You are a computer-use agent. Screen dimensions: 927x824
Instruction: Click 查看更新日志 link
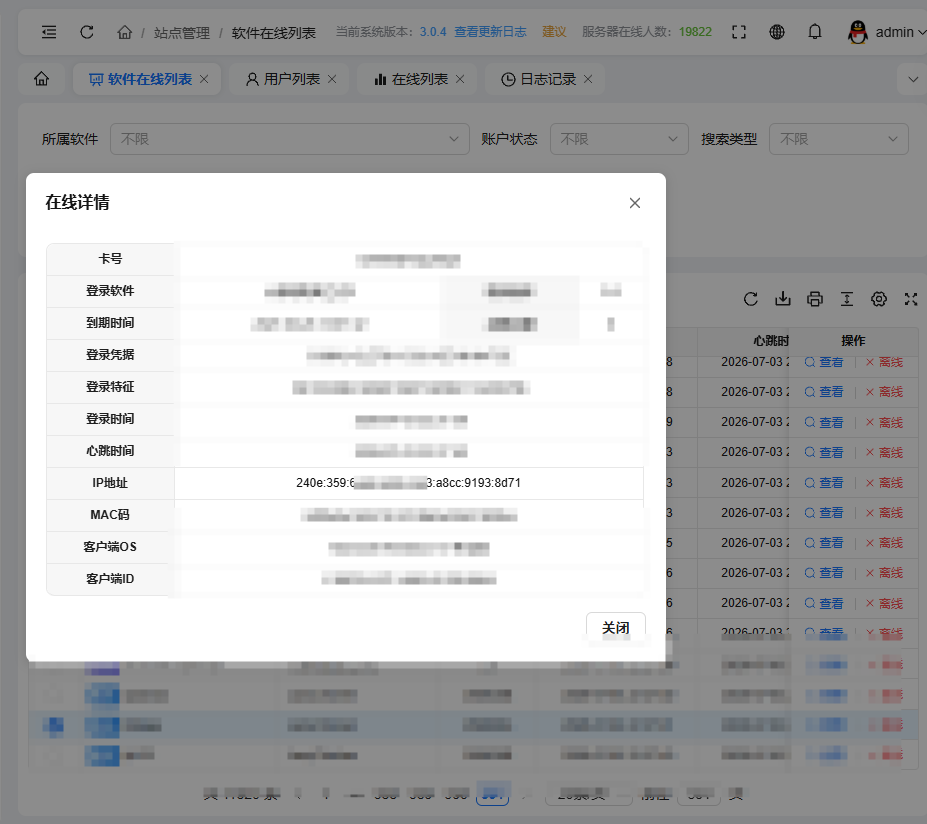pyautogui.click(x=490, y=32)
